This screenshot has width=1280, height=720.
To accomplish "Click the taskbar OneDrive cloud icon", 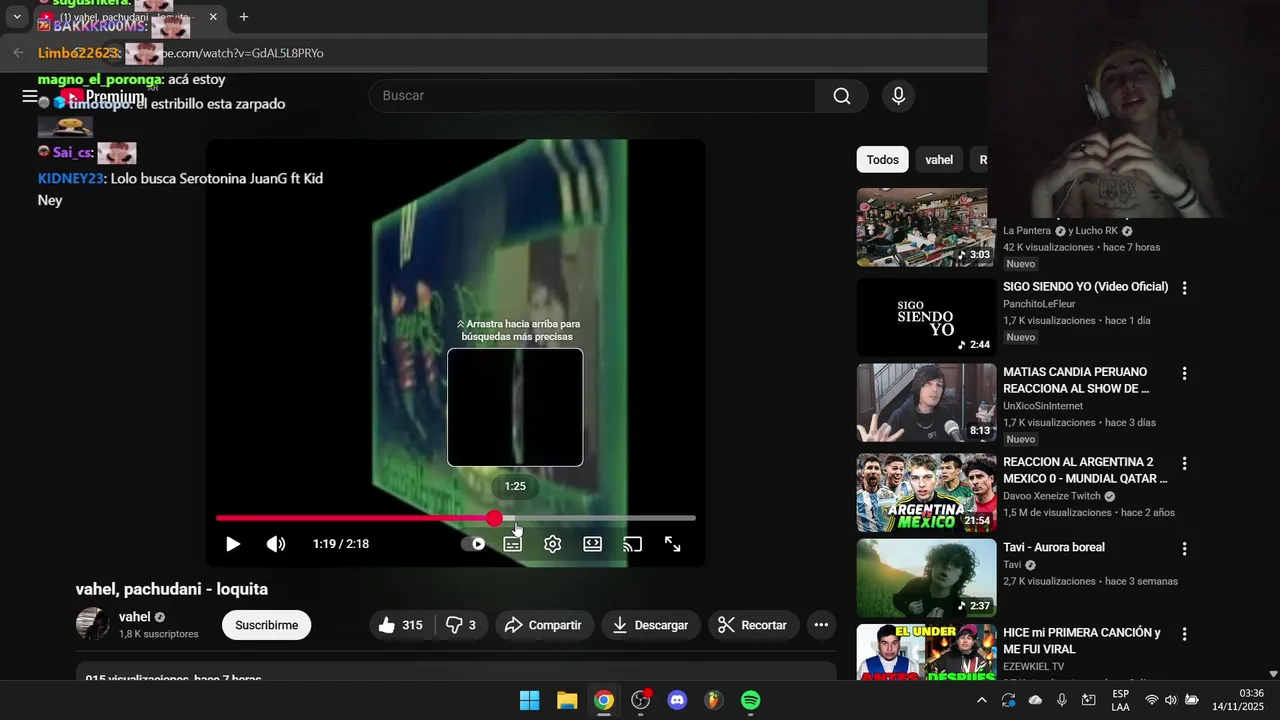I will [x=1035, y=700].
